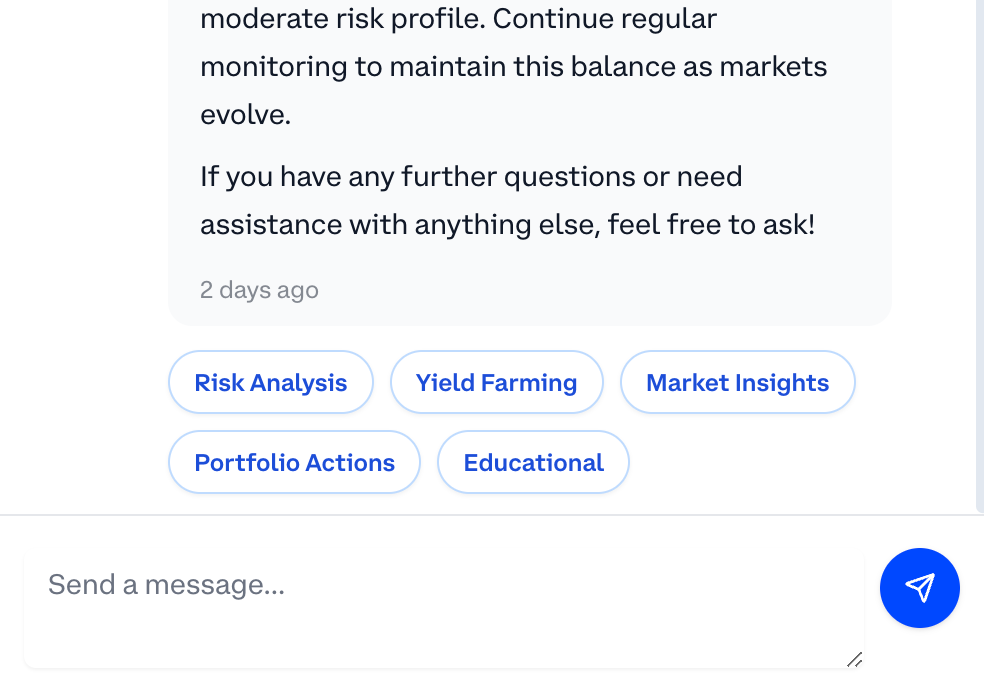Grab the textarea resize handle icon

click(855, 660)
